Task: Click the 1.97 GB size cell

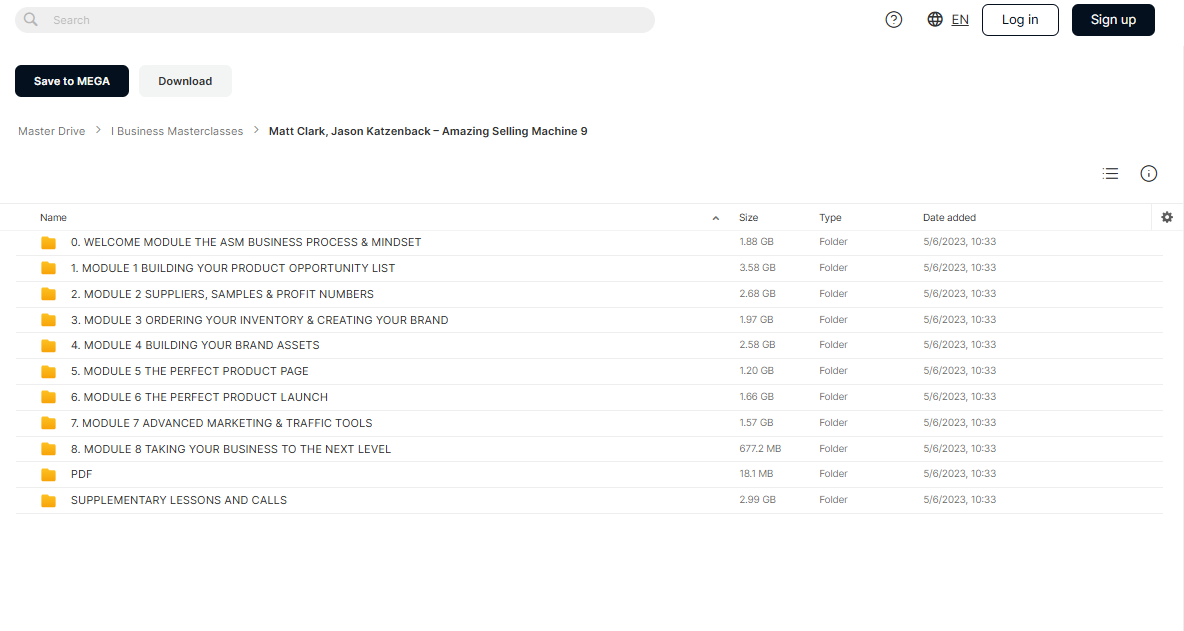Action: 757,320
